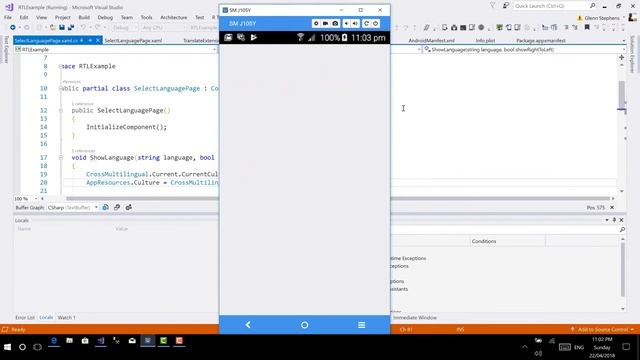Open Windows Start menu
This screenshot has width=640, height=360.
coord(7,347)
